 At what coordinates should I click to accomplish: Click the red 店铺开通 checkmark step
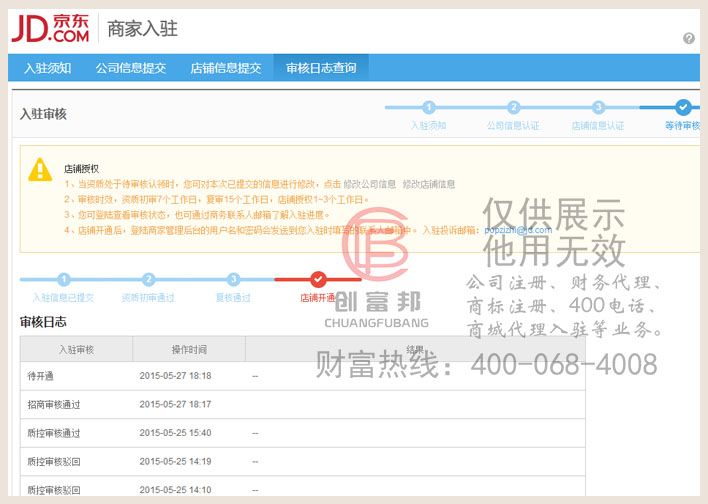click(318, 280)
